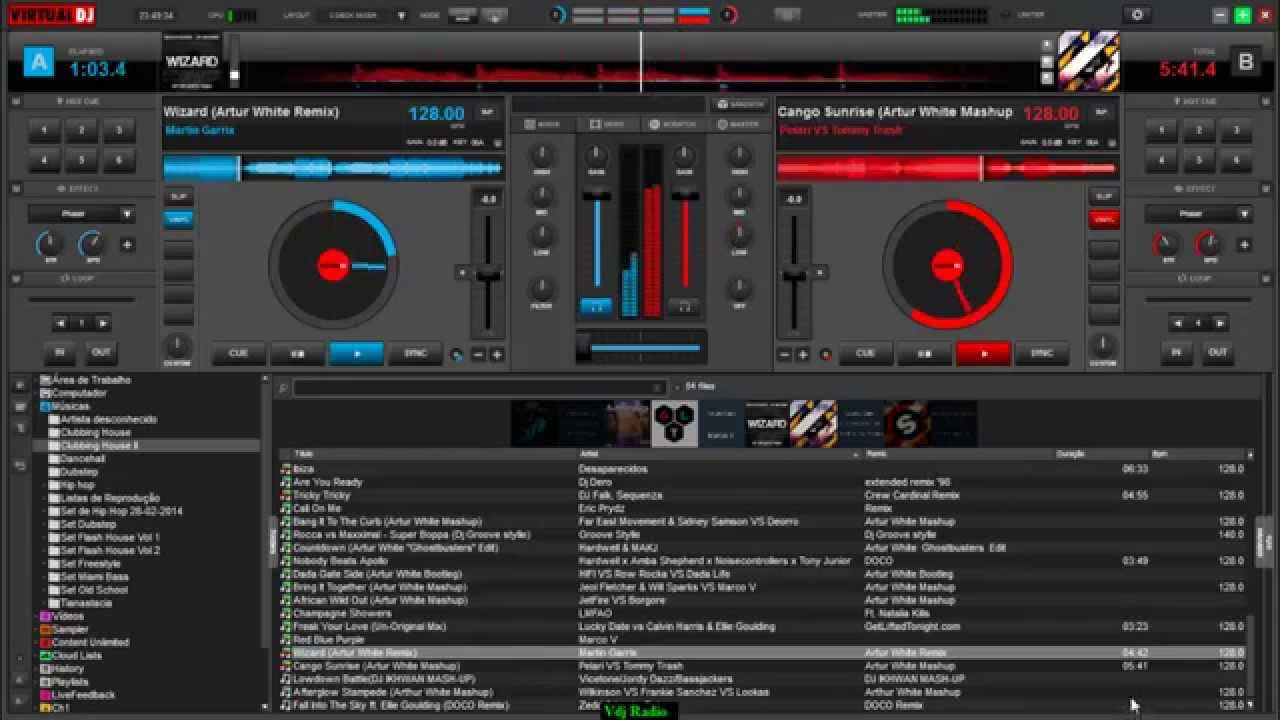This screenshot has width=1280, height=720.
Task: Open the Set Miami Bass folder
Action: (94, 576)
